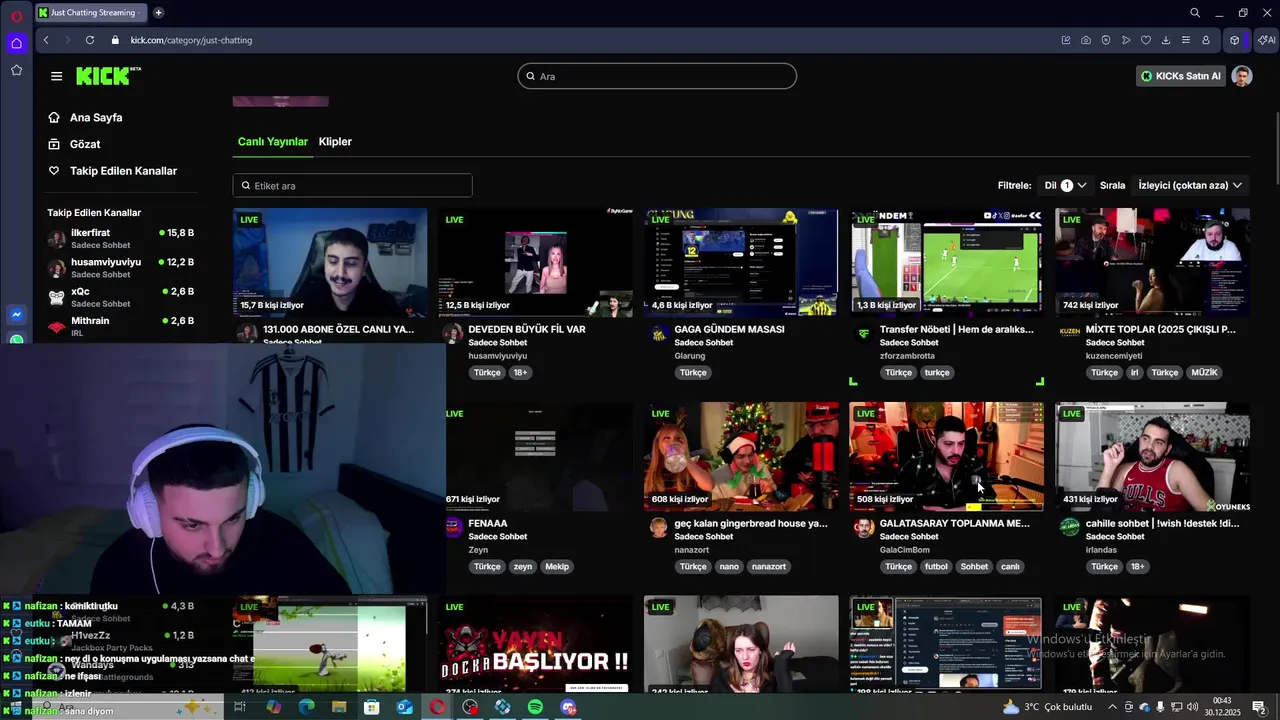Image resolution: width=1280 pixels, height=720 pixels.
Task: Click the nano tag under gingerbread stream
Action: coord(729,566)
